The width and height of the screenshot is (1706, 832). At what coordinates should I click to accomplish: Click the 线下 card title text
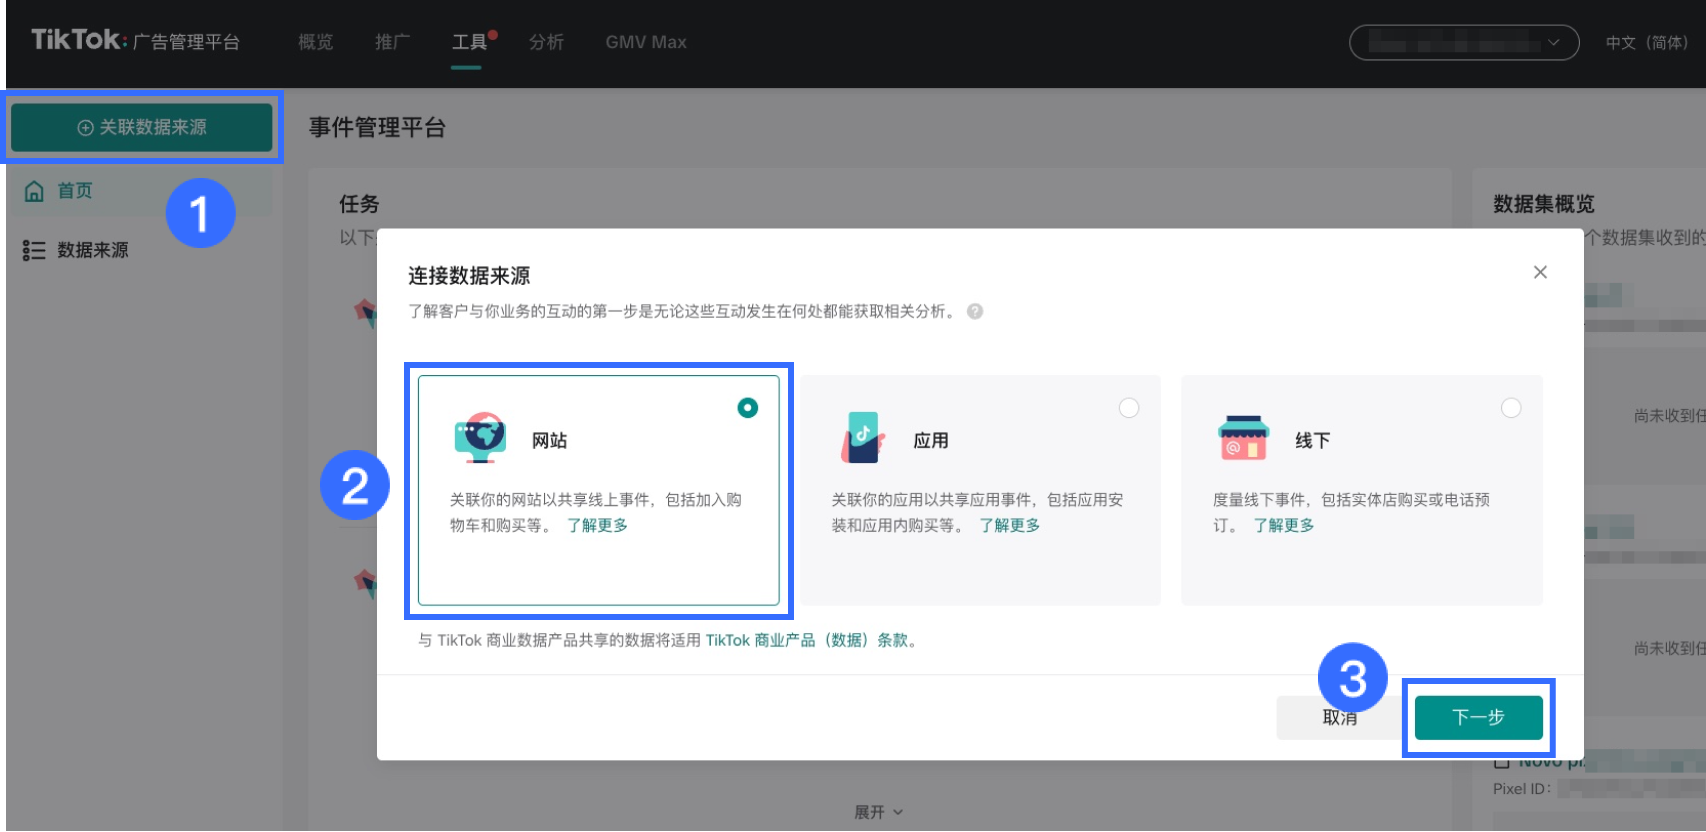point(1312,441)
